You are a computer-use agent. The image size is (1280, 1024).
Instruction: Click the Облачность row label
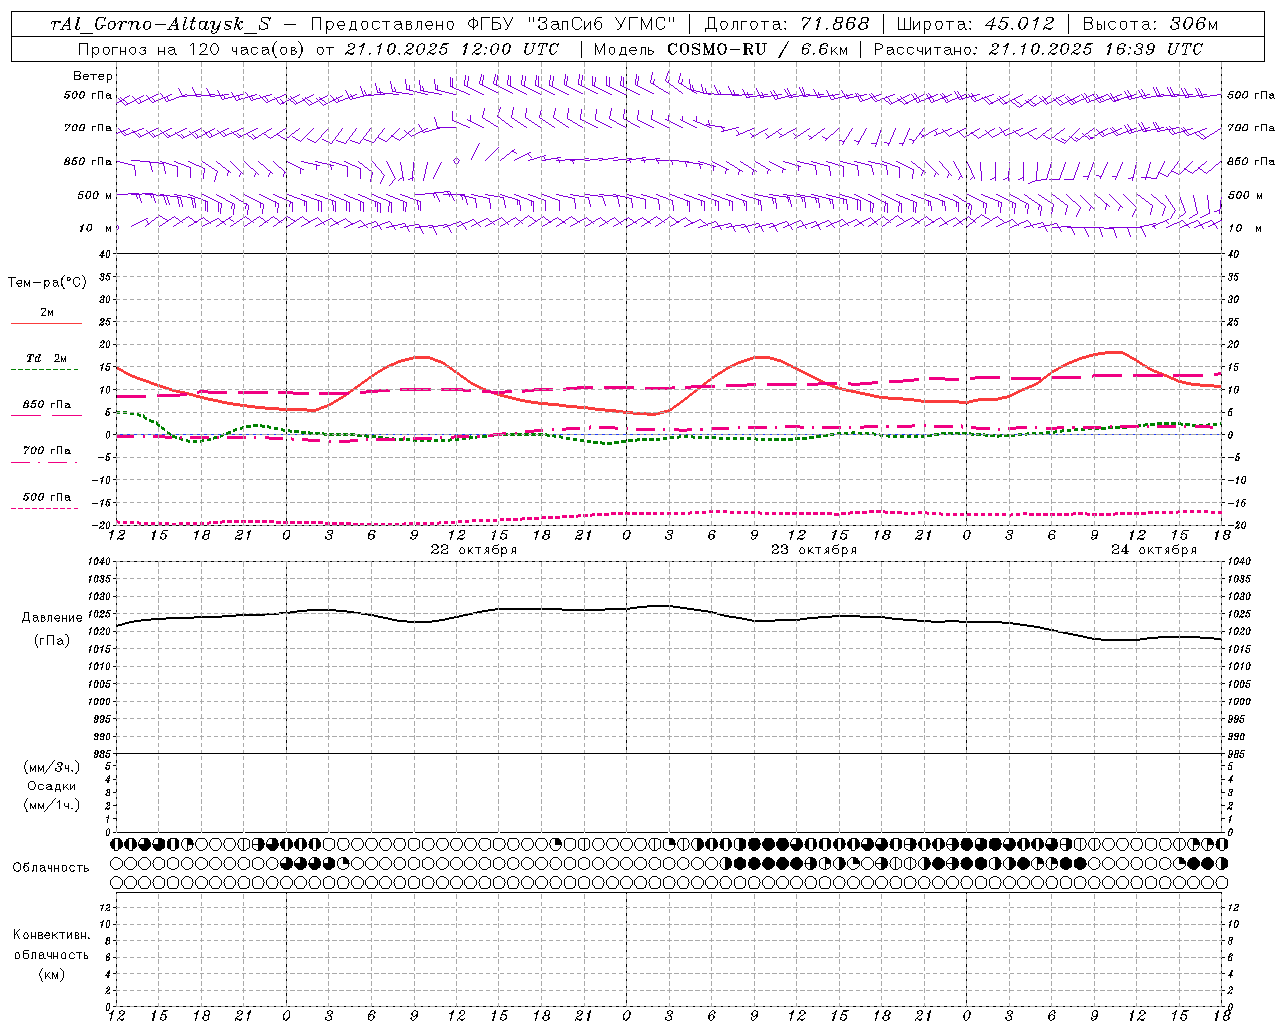[51, 868]
